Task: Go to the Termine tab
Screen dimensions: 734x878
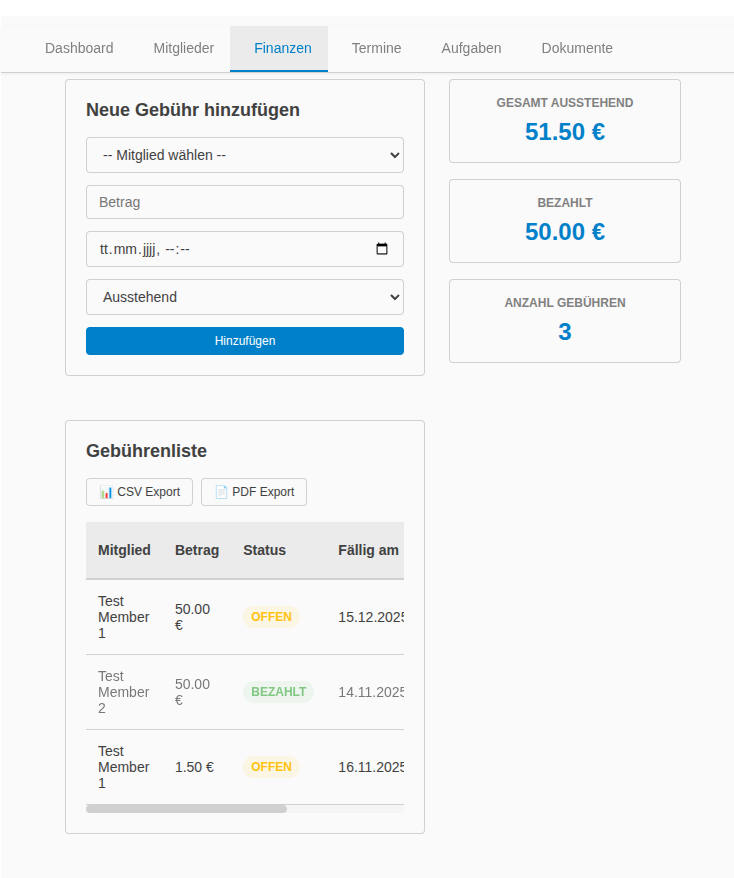Action: (376, 48)
